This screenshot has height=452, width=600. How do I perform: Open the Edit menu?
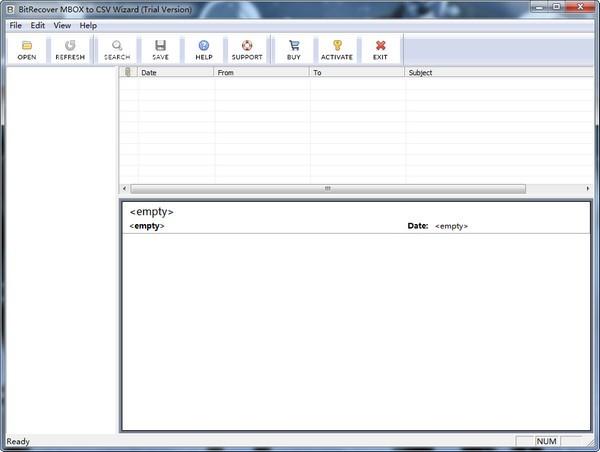(37, 25)
